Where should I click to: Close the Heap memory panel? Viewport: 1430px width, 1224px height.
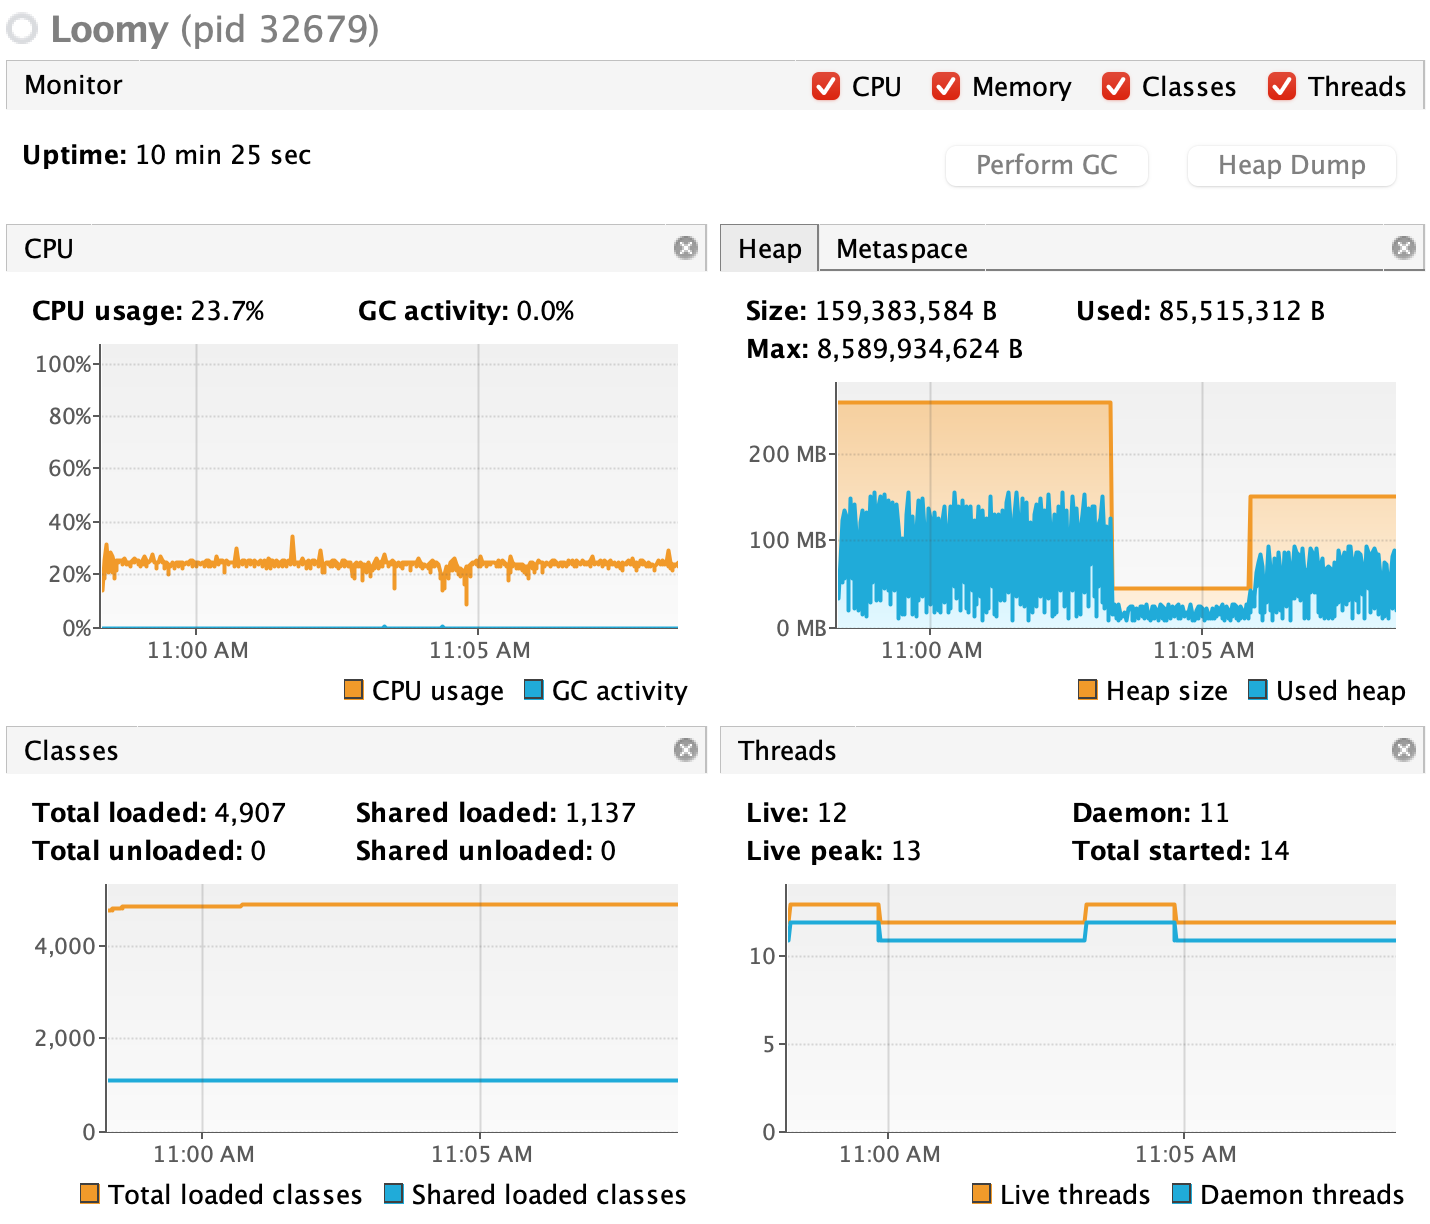(x=1403, y=248)
